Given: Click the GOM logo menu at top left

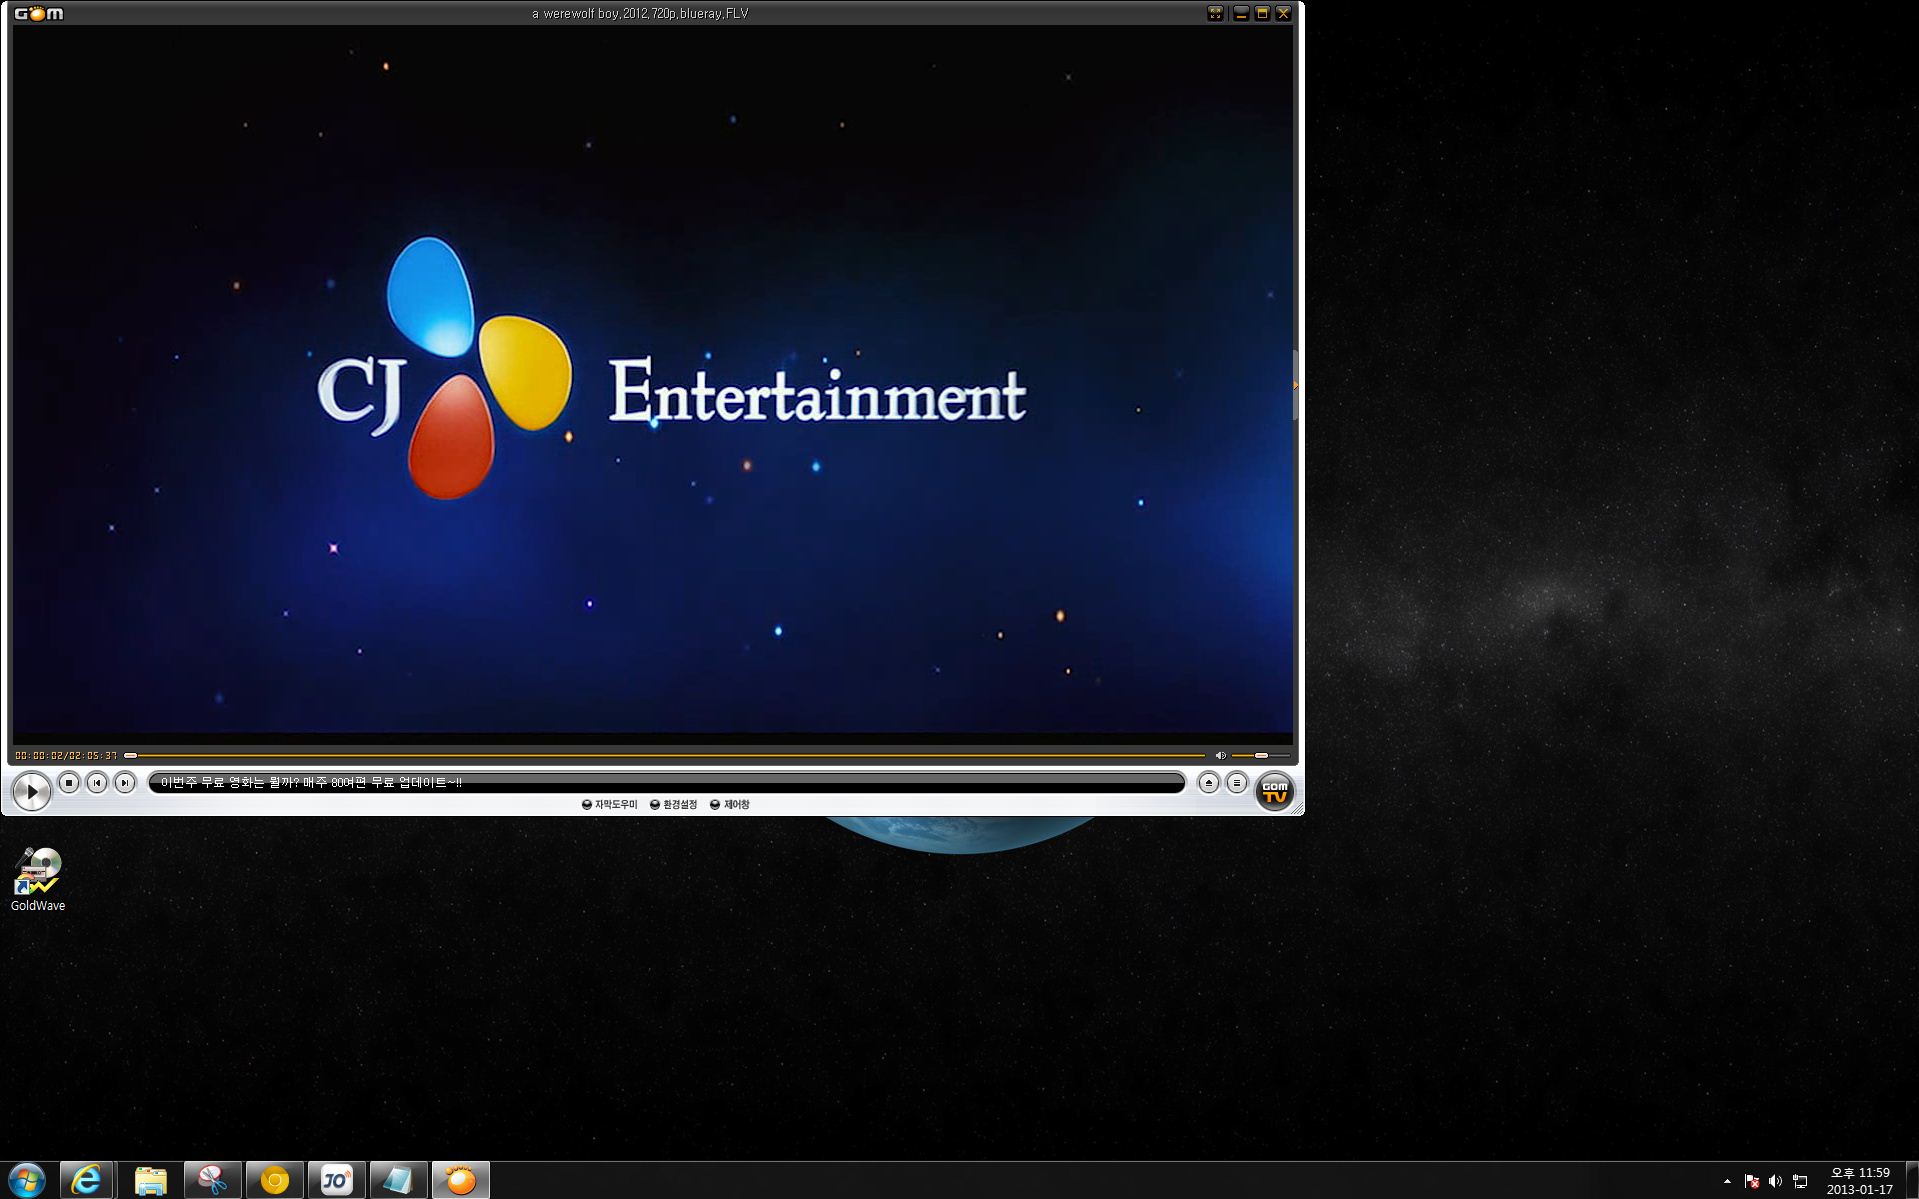Looking at the screenshot, I should pyautogui.click(x=39, y=13).
